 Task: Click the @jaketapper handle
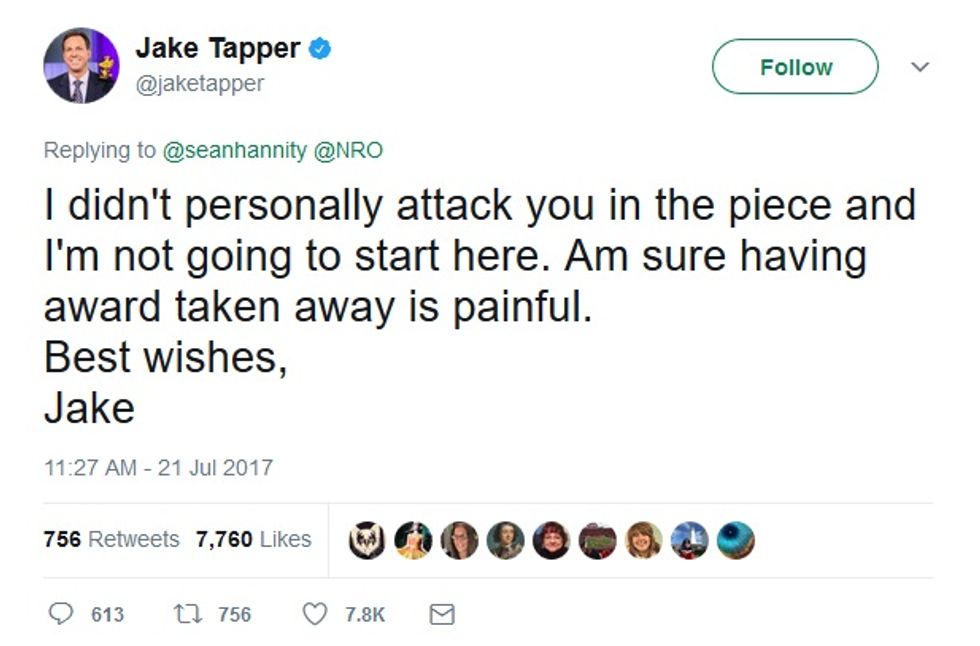(200, 84)
